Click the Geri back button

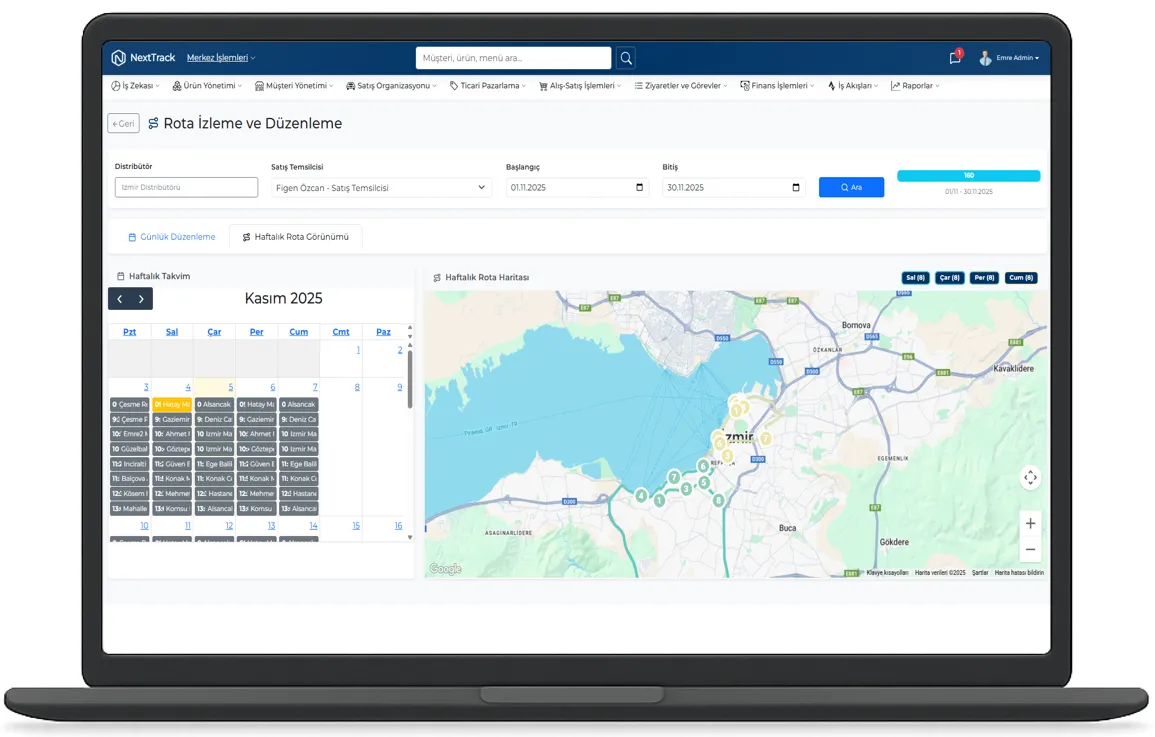123,124
